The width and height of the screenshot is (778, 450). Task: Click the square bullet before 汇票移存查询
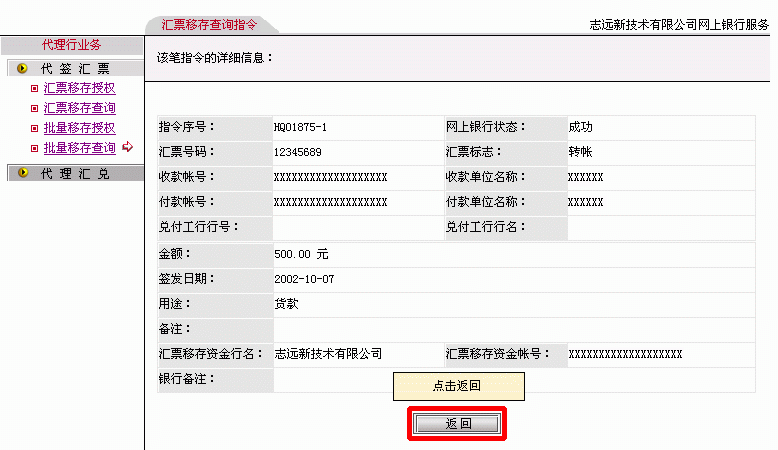click(x=35, y=109)
